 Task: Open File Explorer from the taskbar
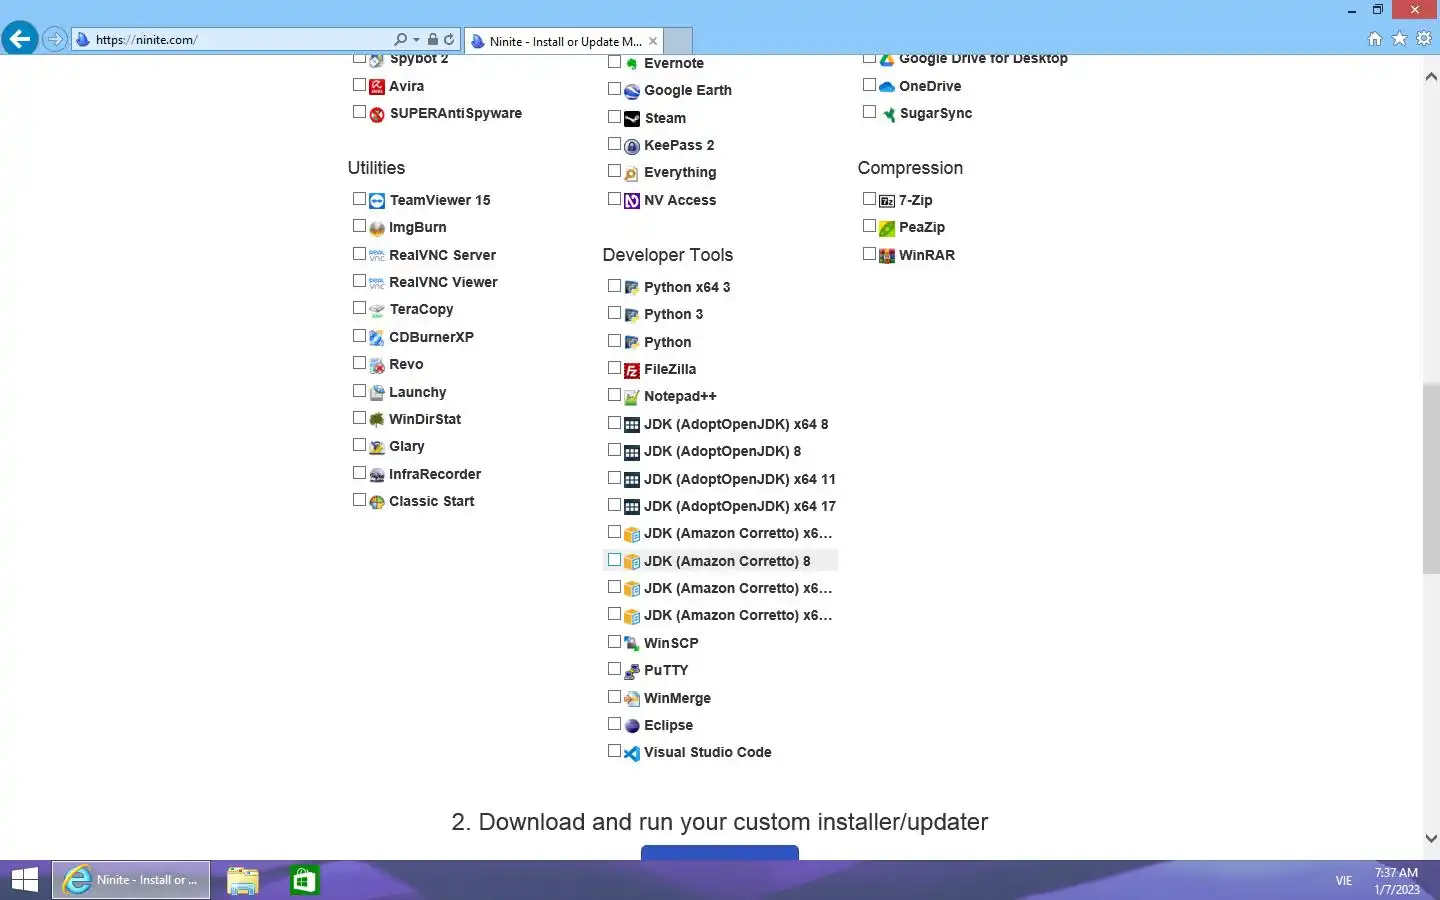coord(243,880)
